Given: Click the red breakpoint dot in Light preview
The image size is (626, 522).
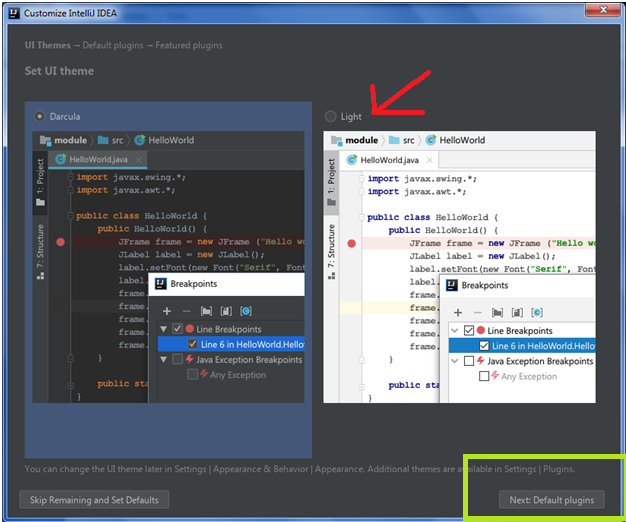Looking at the screenshot, I should click(352, 243).
